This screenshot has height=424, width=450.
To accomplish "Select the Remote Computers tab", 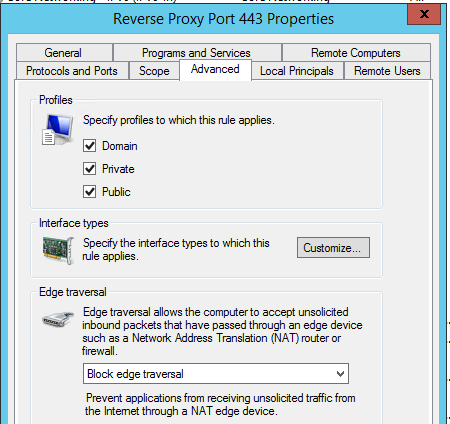I will click(356, 53).
